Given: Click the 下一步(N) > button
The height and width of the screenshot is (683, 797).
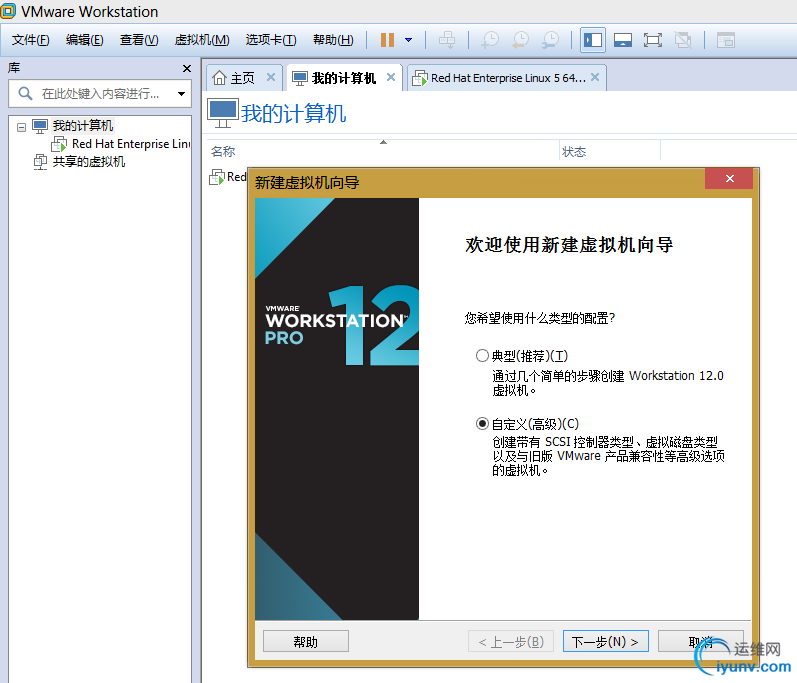Looking at the screenshot, I should pos(605,641).
